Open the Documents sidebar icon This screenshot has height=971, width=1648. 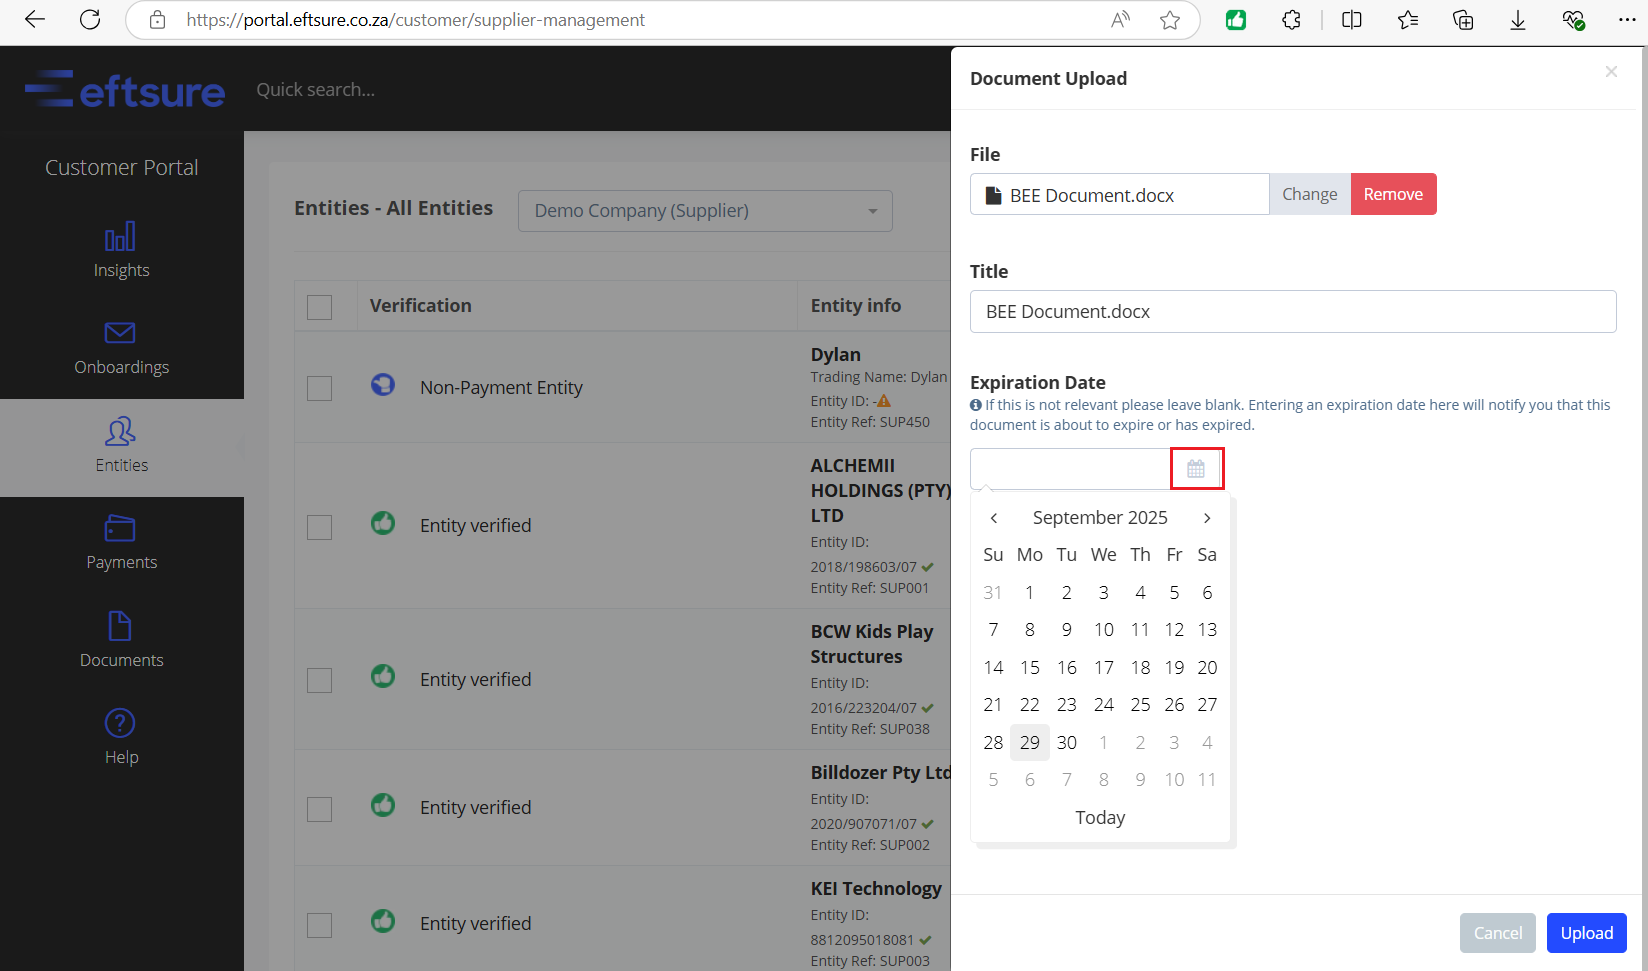tap(120, 626)
